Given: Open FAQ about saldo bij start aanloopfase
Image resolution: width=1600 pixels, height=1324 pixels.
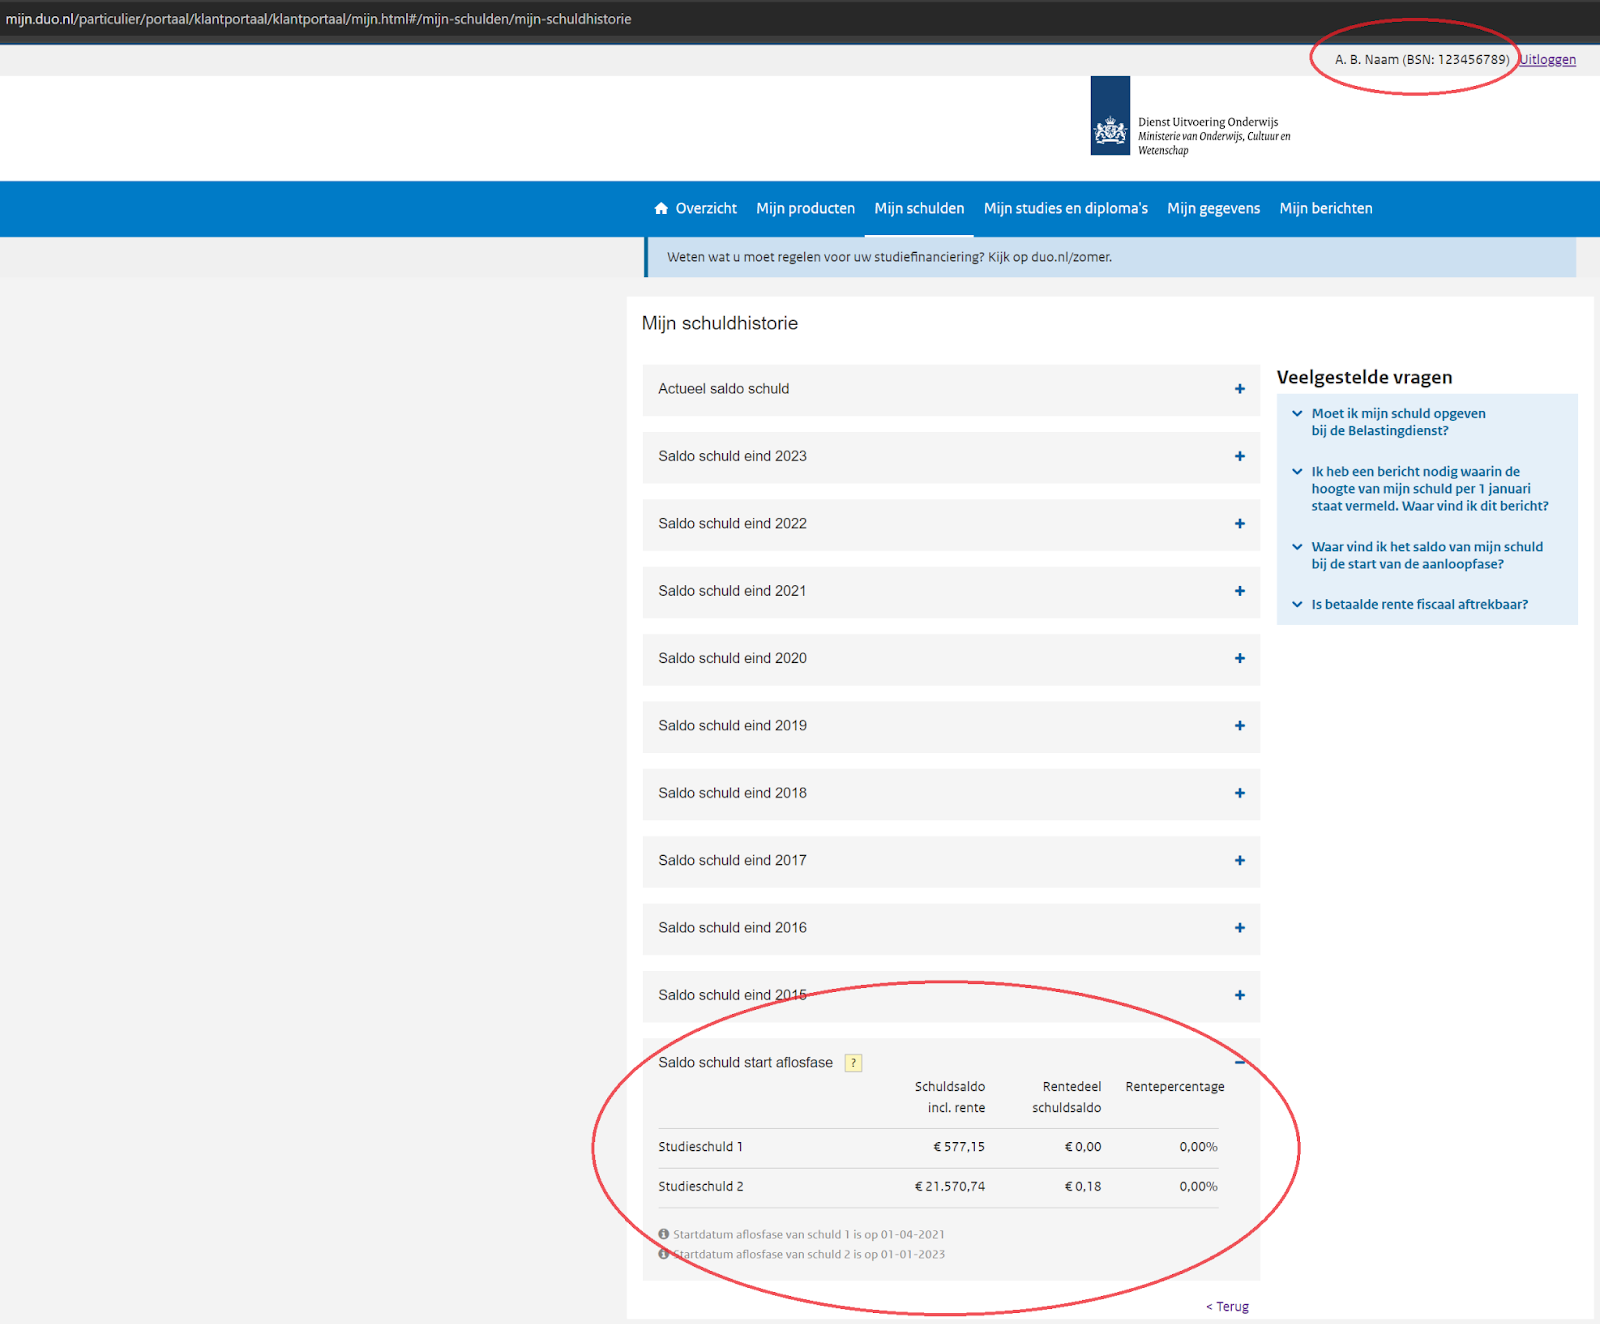Looking at the screenshot, I should (1427, 555).
